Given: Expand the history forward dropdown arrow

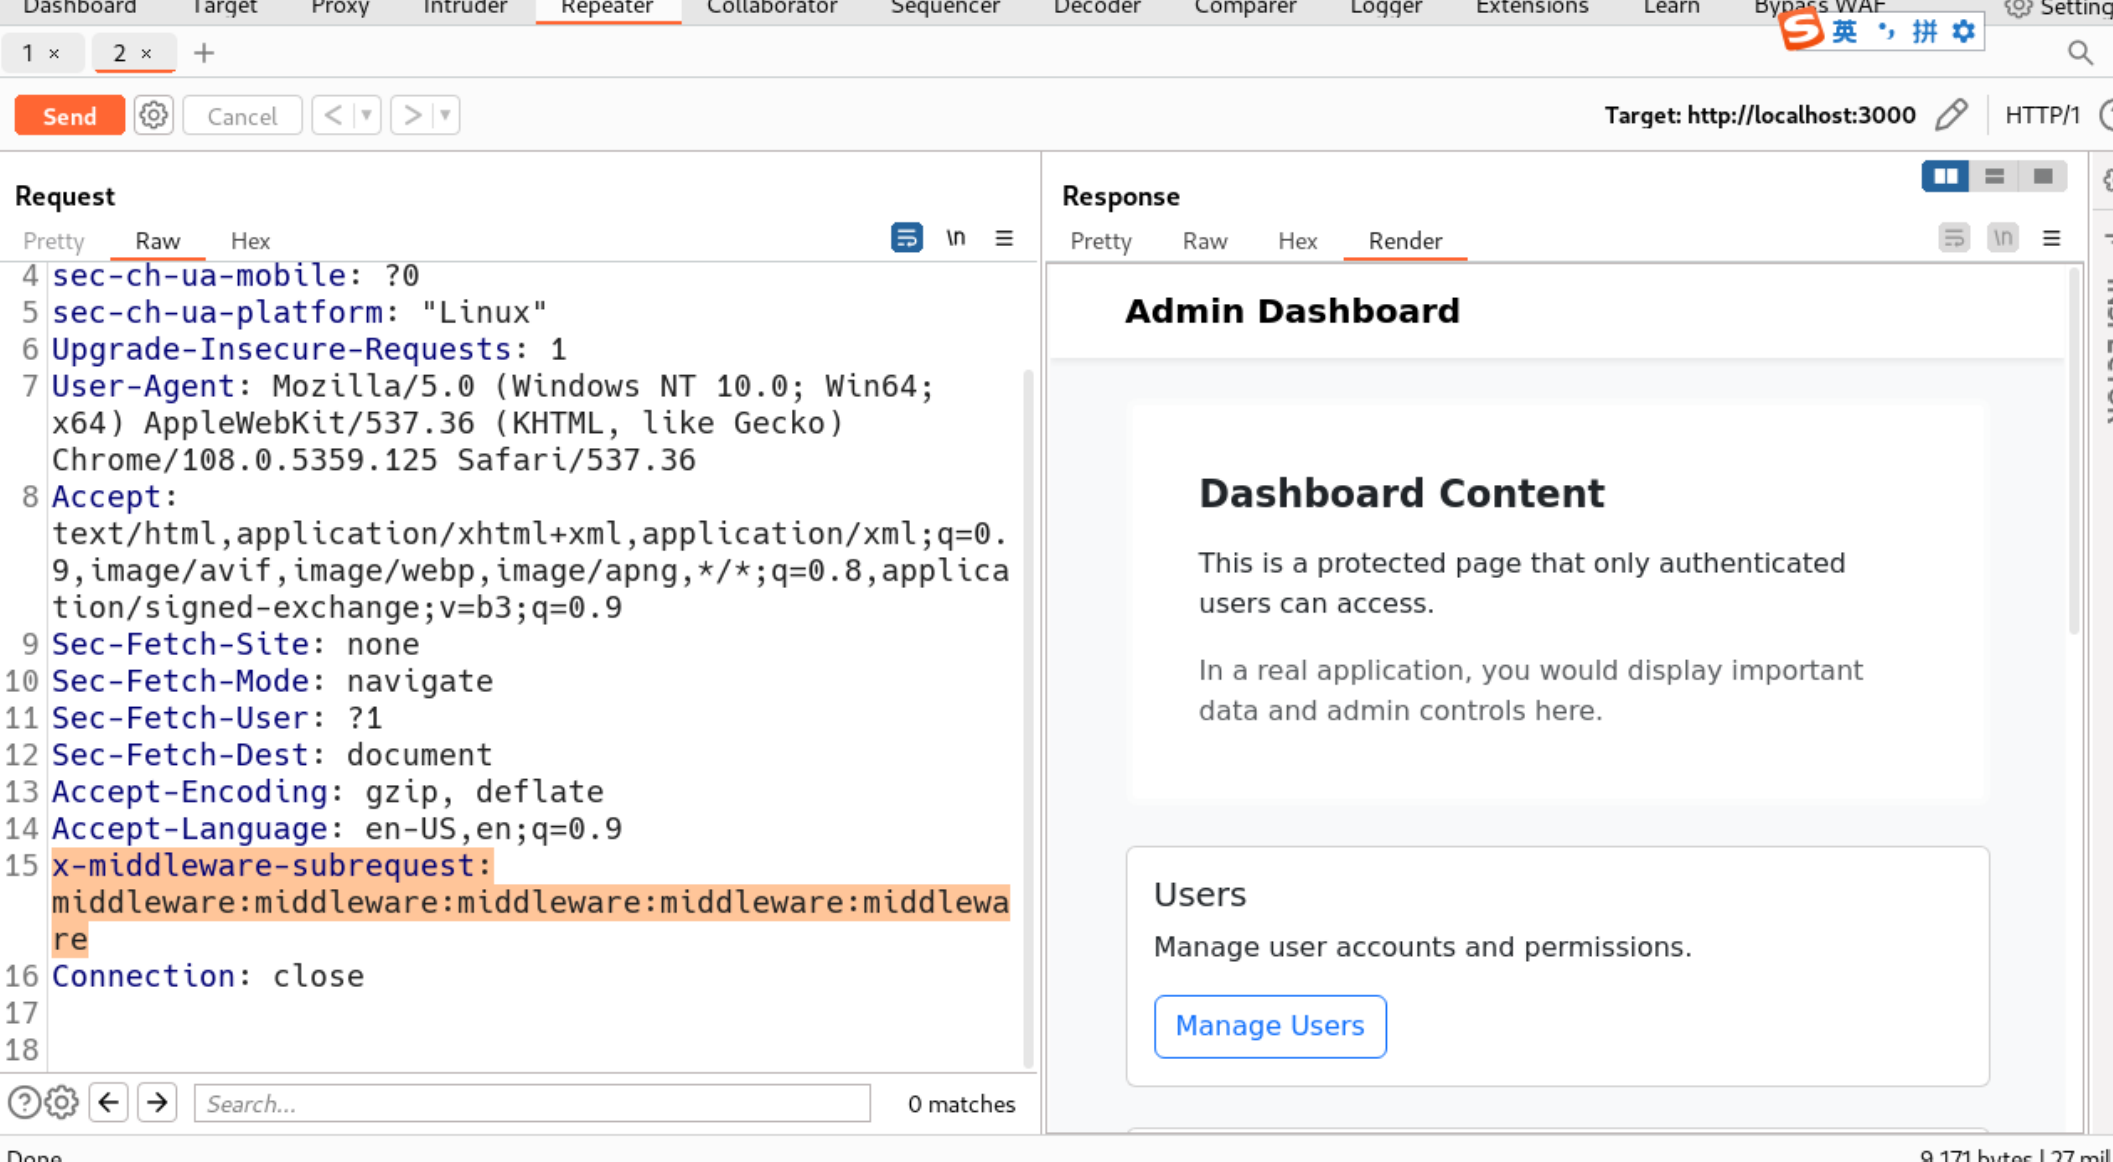Looking at the screenshot, I should click(x=445, y=116).
